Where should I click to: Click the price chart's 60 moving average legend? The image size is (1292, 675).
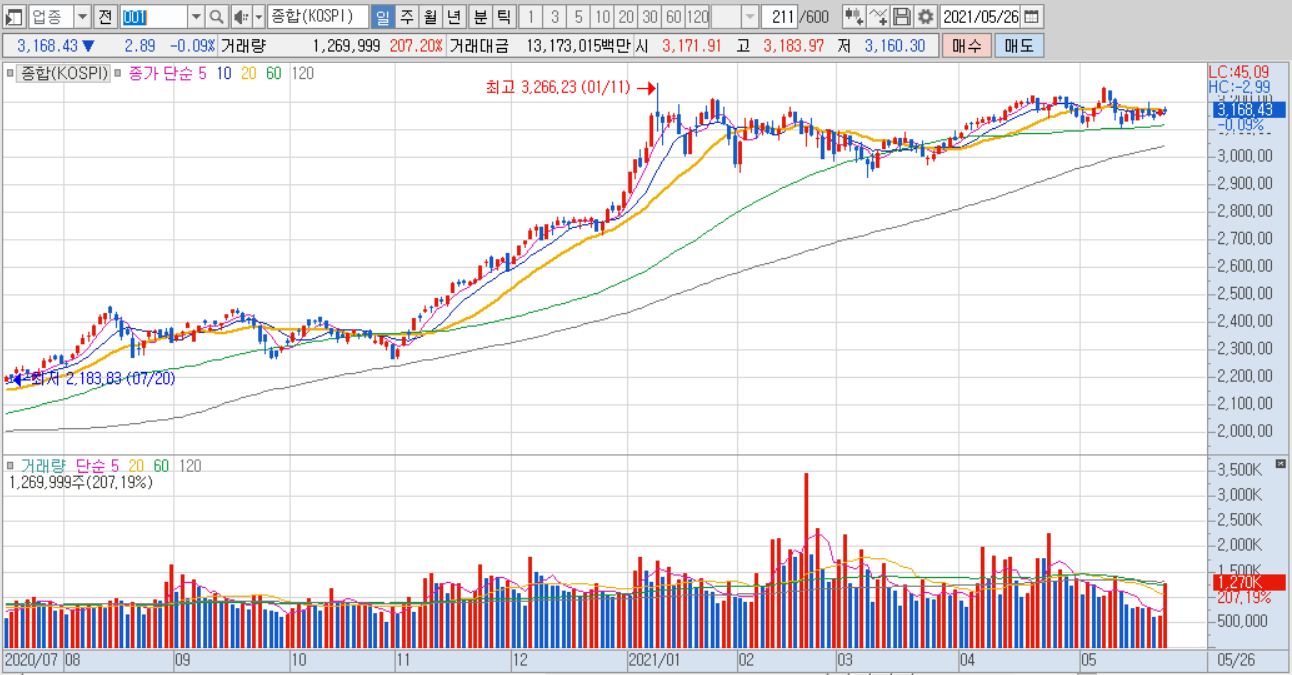[274, 73]
